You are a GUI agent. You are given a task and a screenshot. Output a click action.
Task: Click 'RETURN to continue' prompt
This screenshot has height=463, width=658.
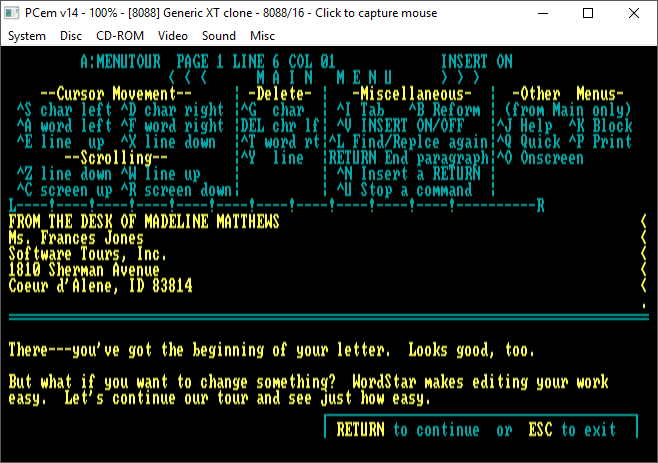click(x=408, y=430)
